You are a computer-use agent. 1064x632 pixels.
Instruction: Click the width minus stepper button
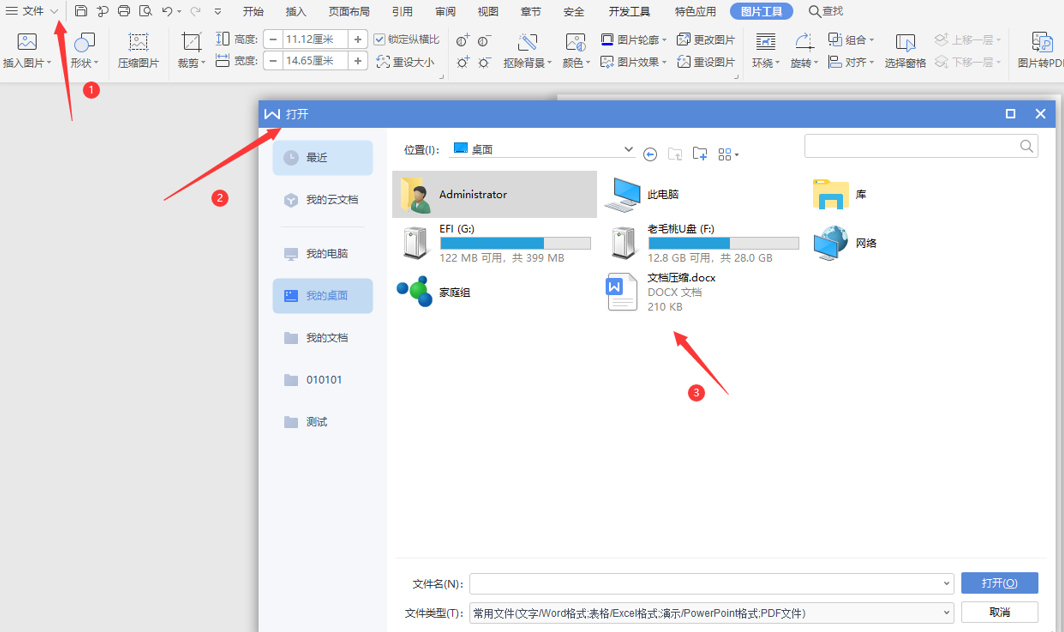[x=273, y=60]
